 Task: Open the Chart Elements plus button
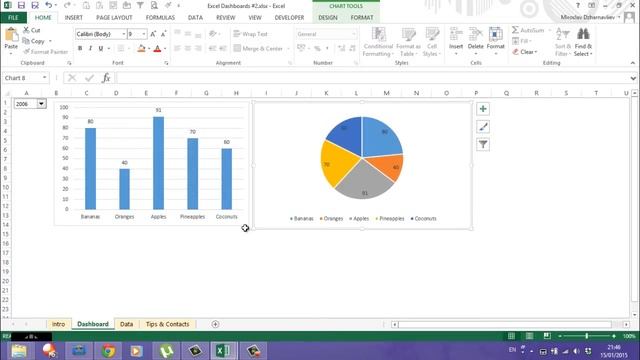point(483,109)
